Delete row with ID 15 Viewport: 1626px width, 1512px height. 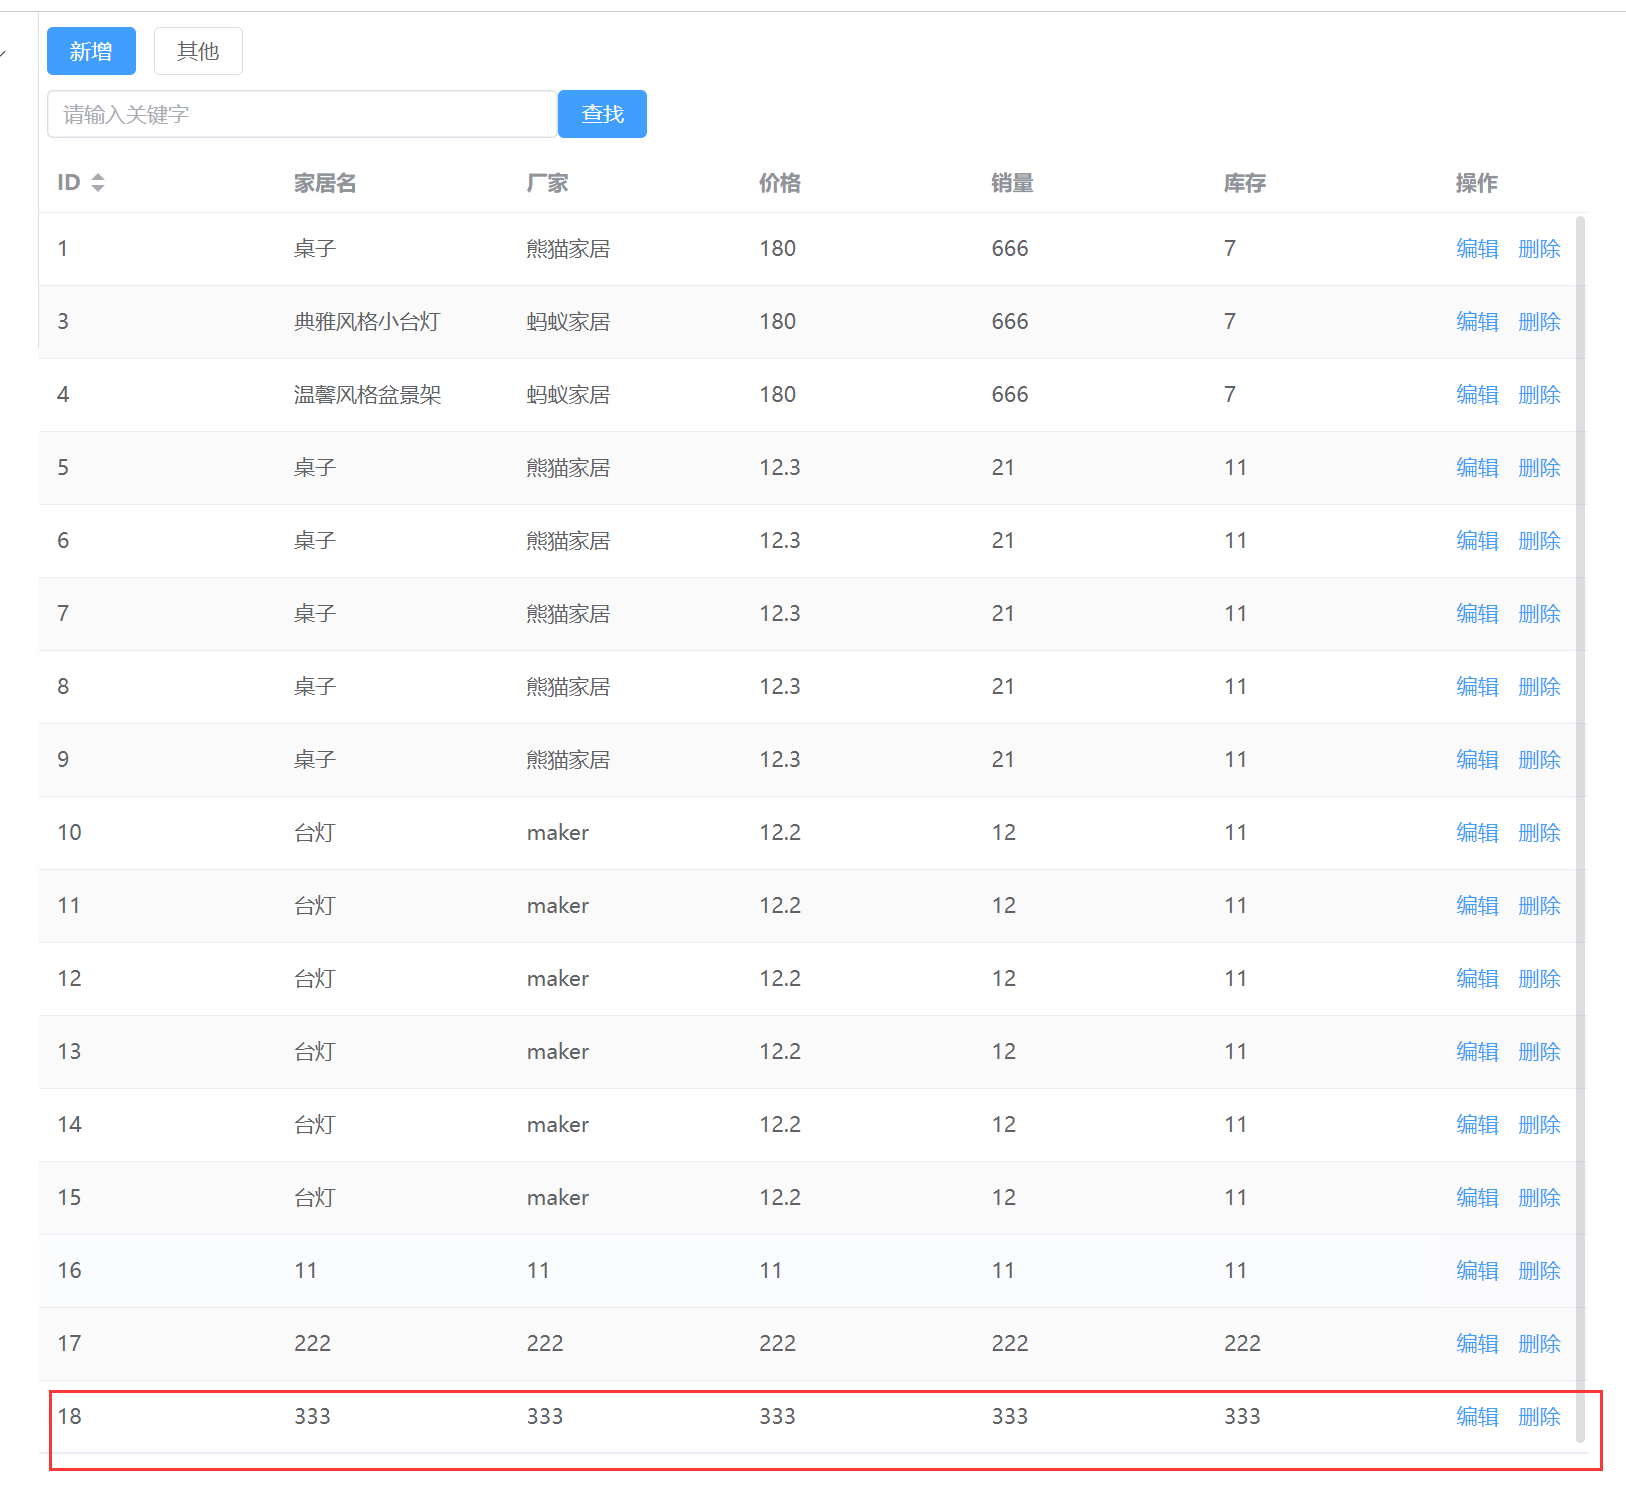[1539, 1198]
